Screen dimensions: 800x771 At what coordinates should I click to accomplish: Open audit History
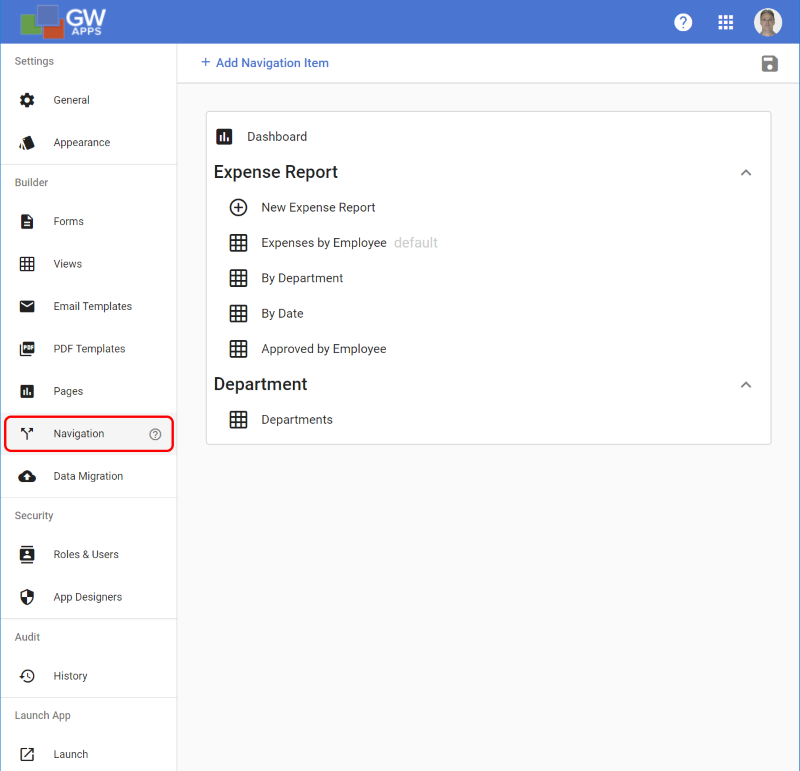(89, 676)
